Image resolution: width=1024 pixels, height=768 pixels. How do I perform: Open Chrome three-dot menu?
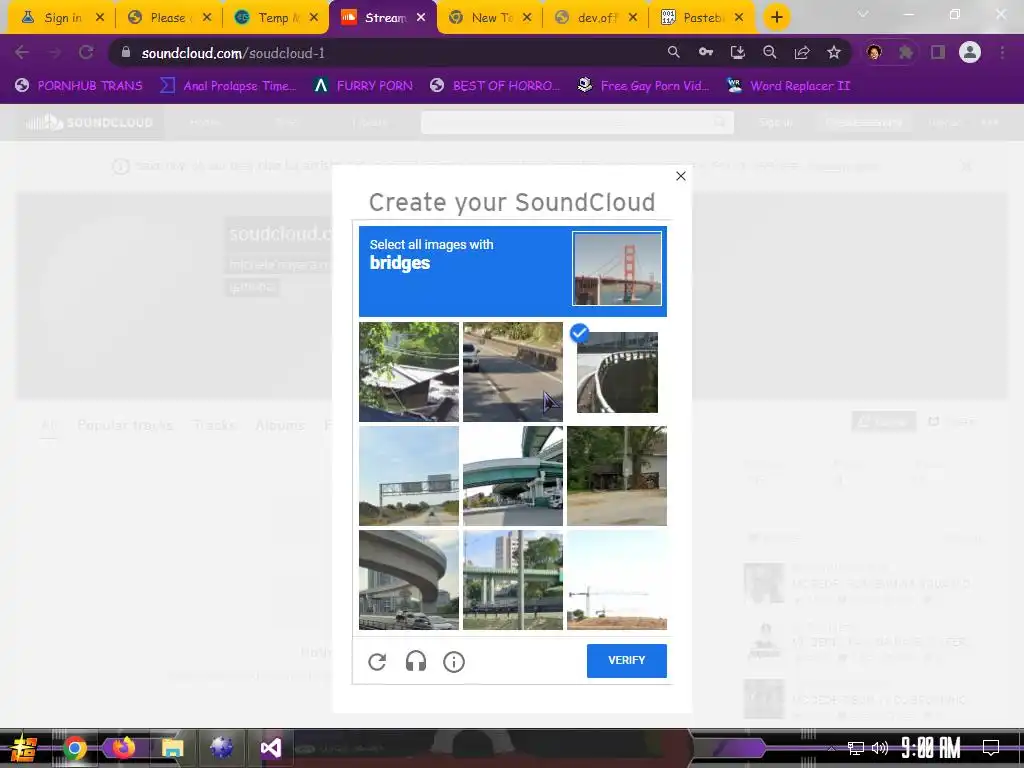coord(1002,52)
